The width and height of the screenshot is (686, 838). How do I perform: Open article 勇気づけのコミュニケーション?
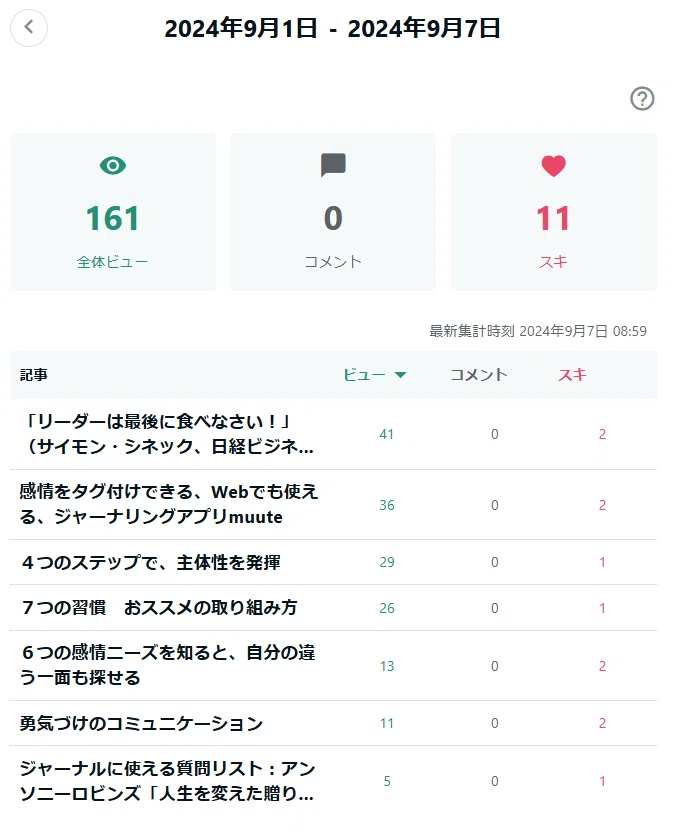(142, 723)
